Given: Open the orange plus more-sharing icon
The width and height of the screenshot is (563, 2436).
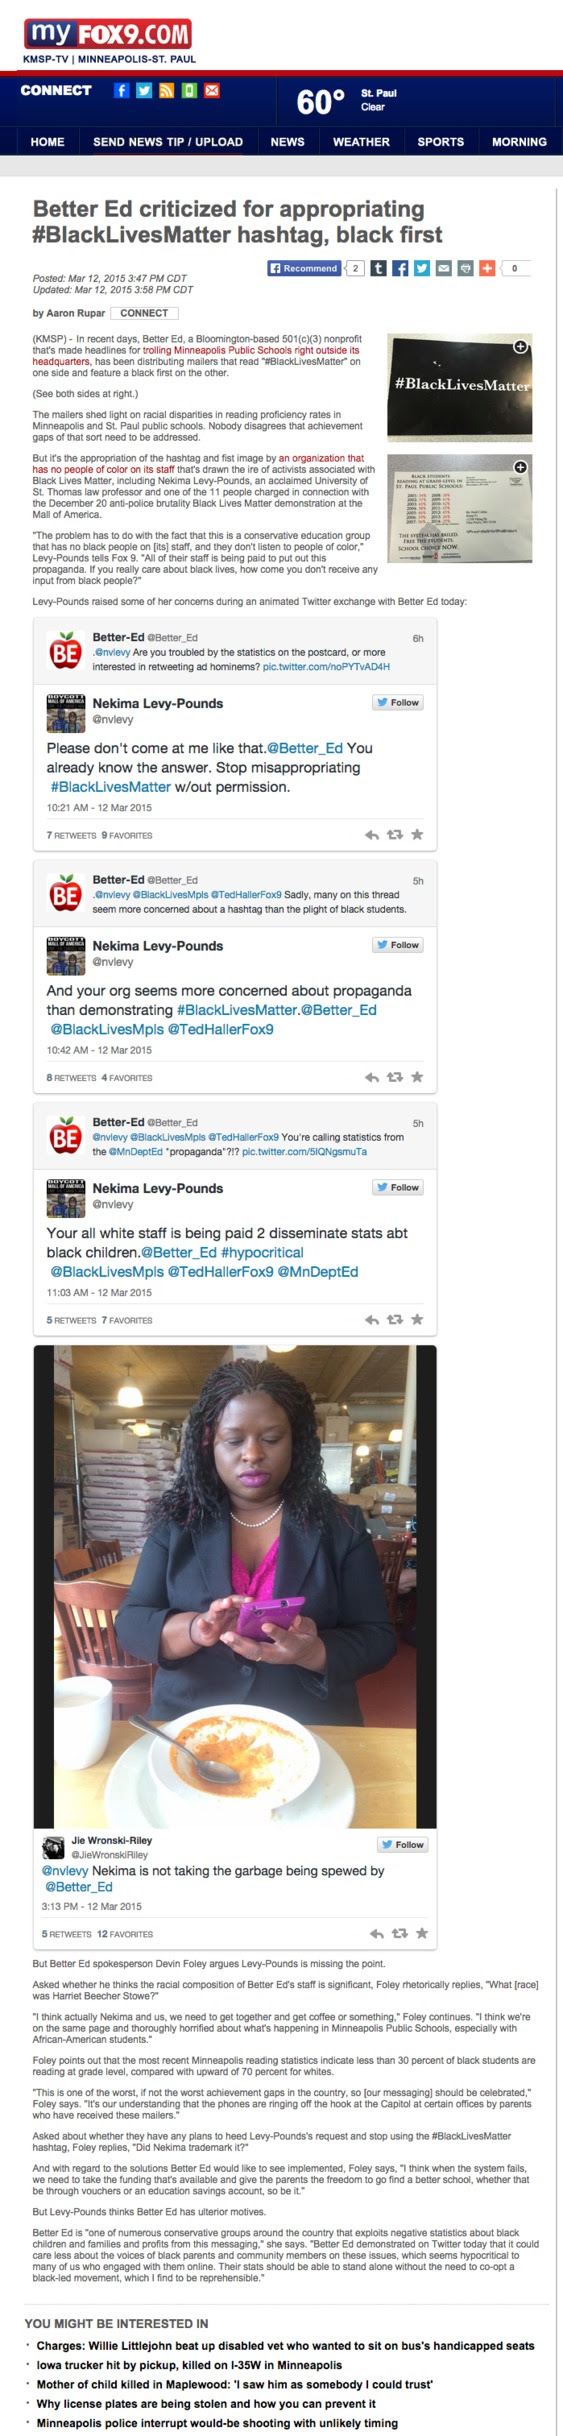Looking at the screenshot, I should 487,268.
